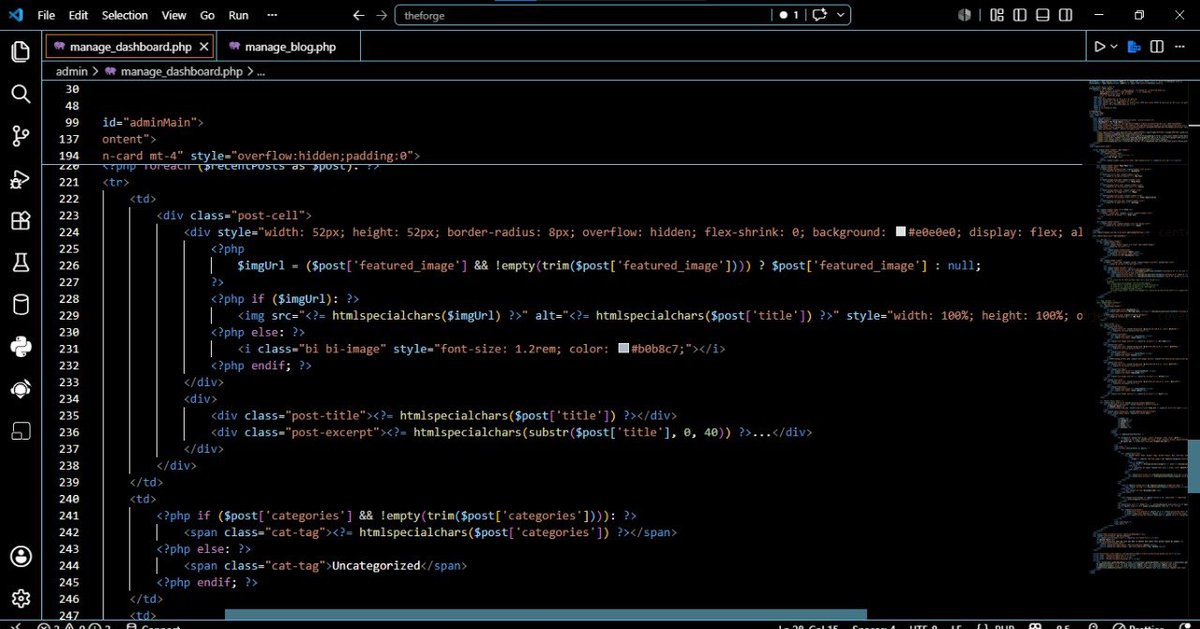Image resolution: width=1200 pixels, height=629 pixels.
Task: Open the Copilot chat icon in title bar
Action: 820,15
